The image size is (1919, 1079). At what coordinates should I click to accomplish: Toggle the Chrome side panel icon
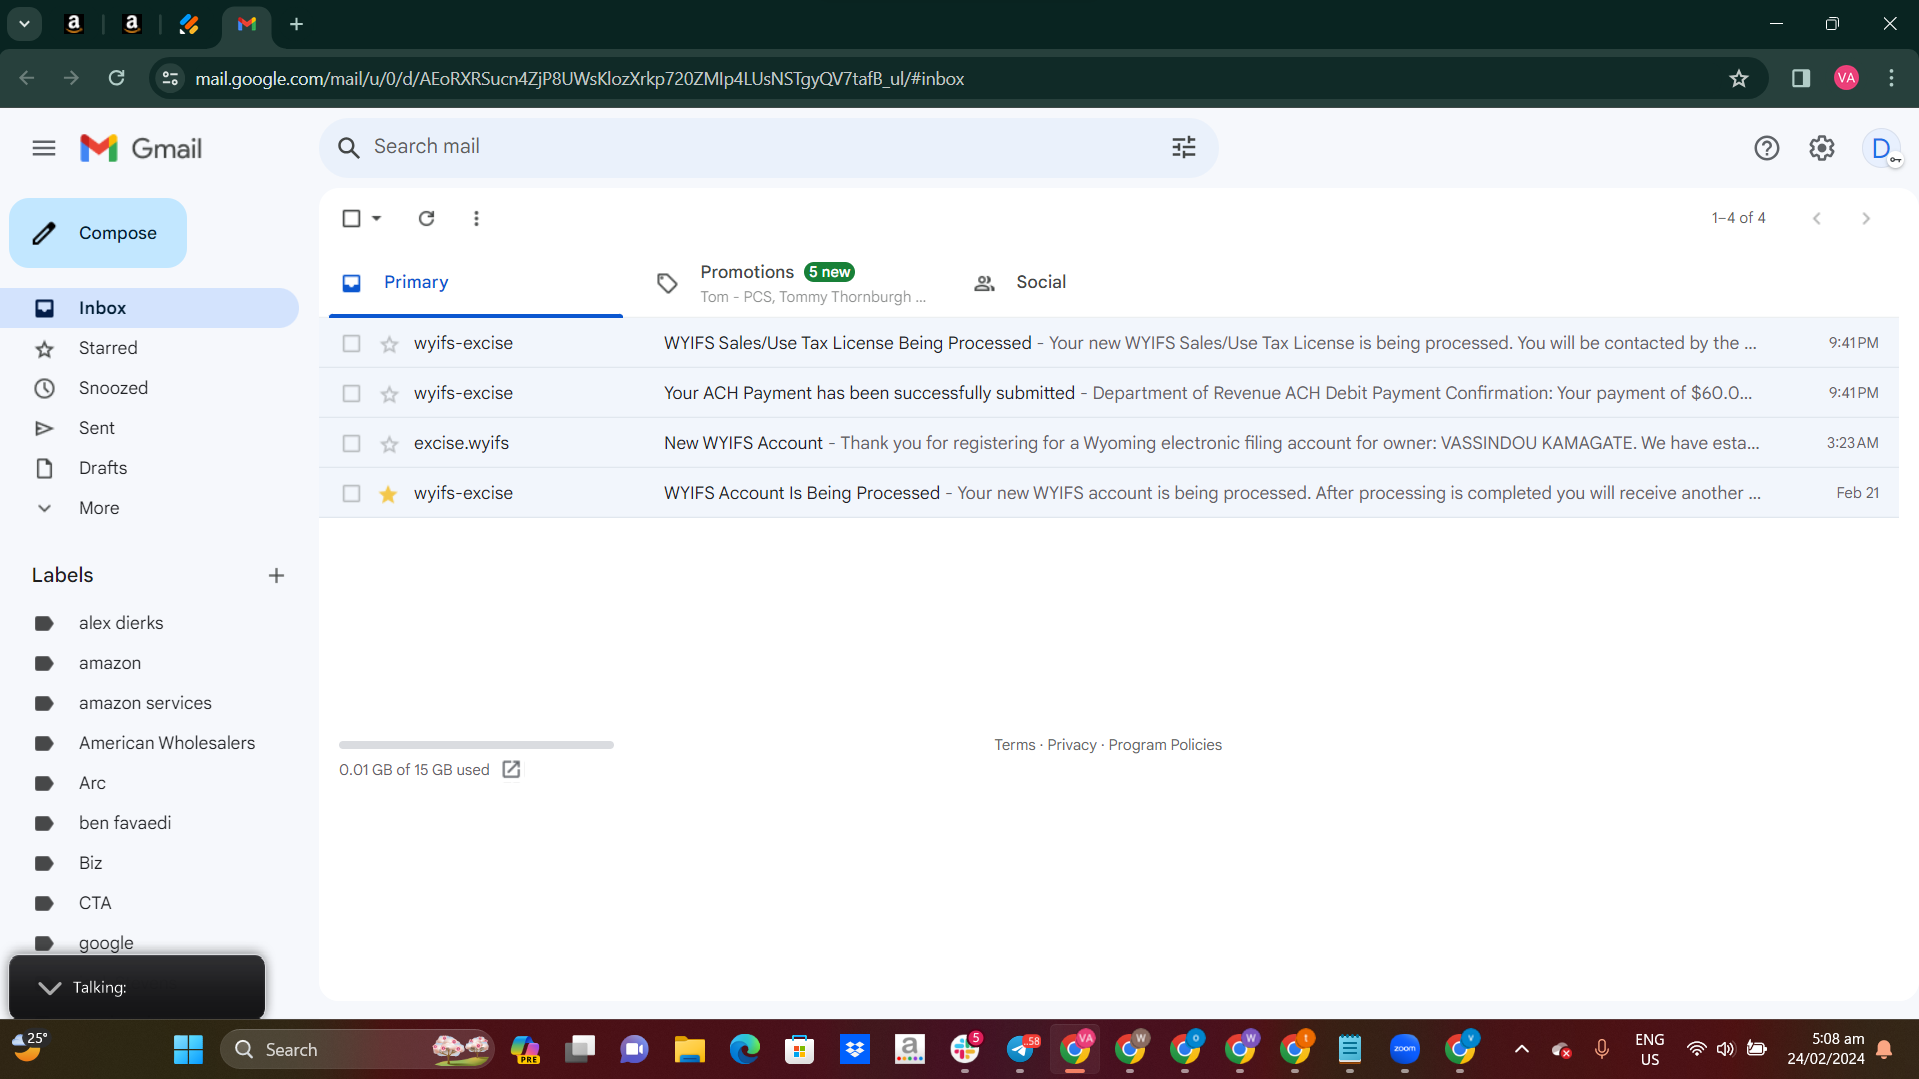(1801, 78)
